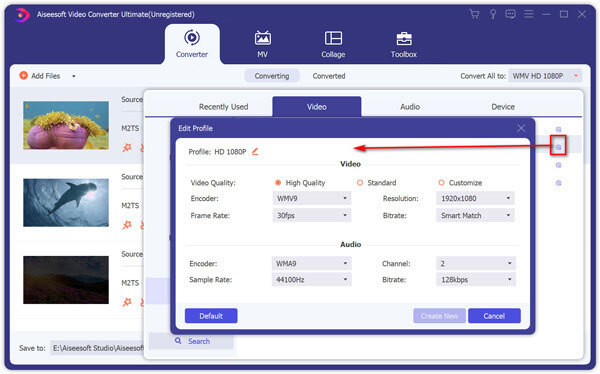Click the highlighted gear icon in the red box
600x374 pixels.
[x=558, y=147]
